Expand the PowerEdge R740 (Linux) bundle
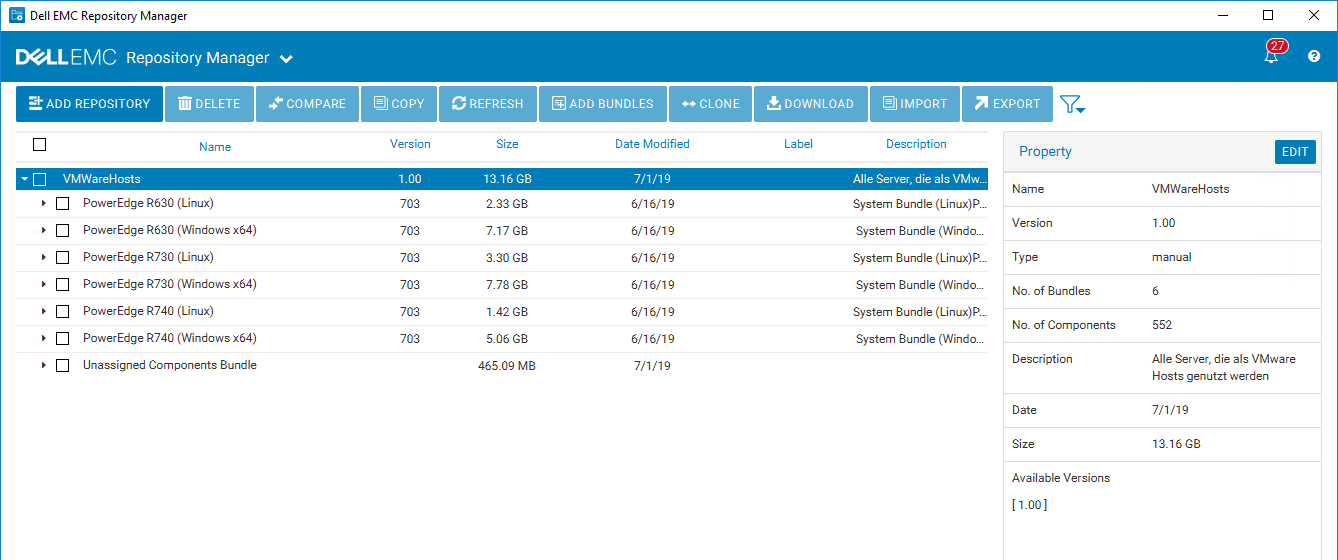1338x560 pixels. [44, 312]
